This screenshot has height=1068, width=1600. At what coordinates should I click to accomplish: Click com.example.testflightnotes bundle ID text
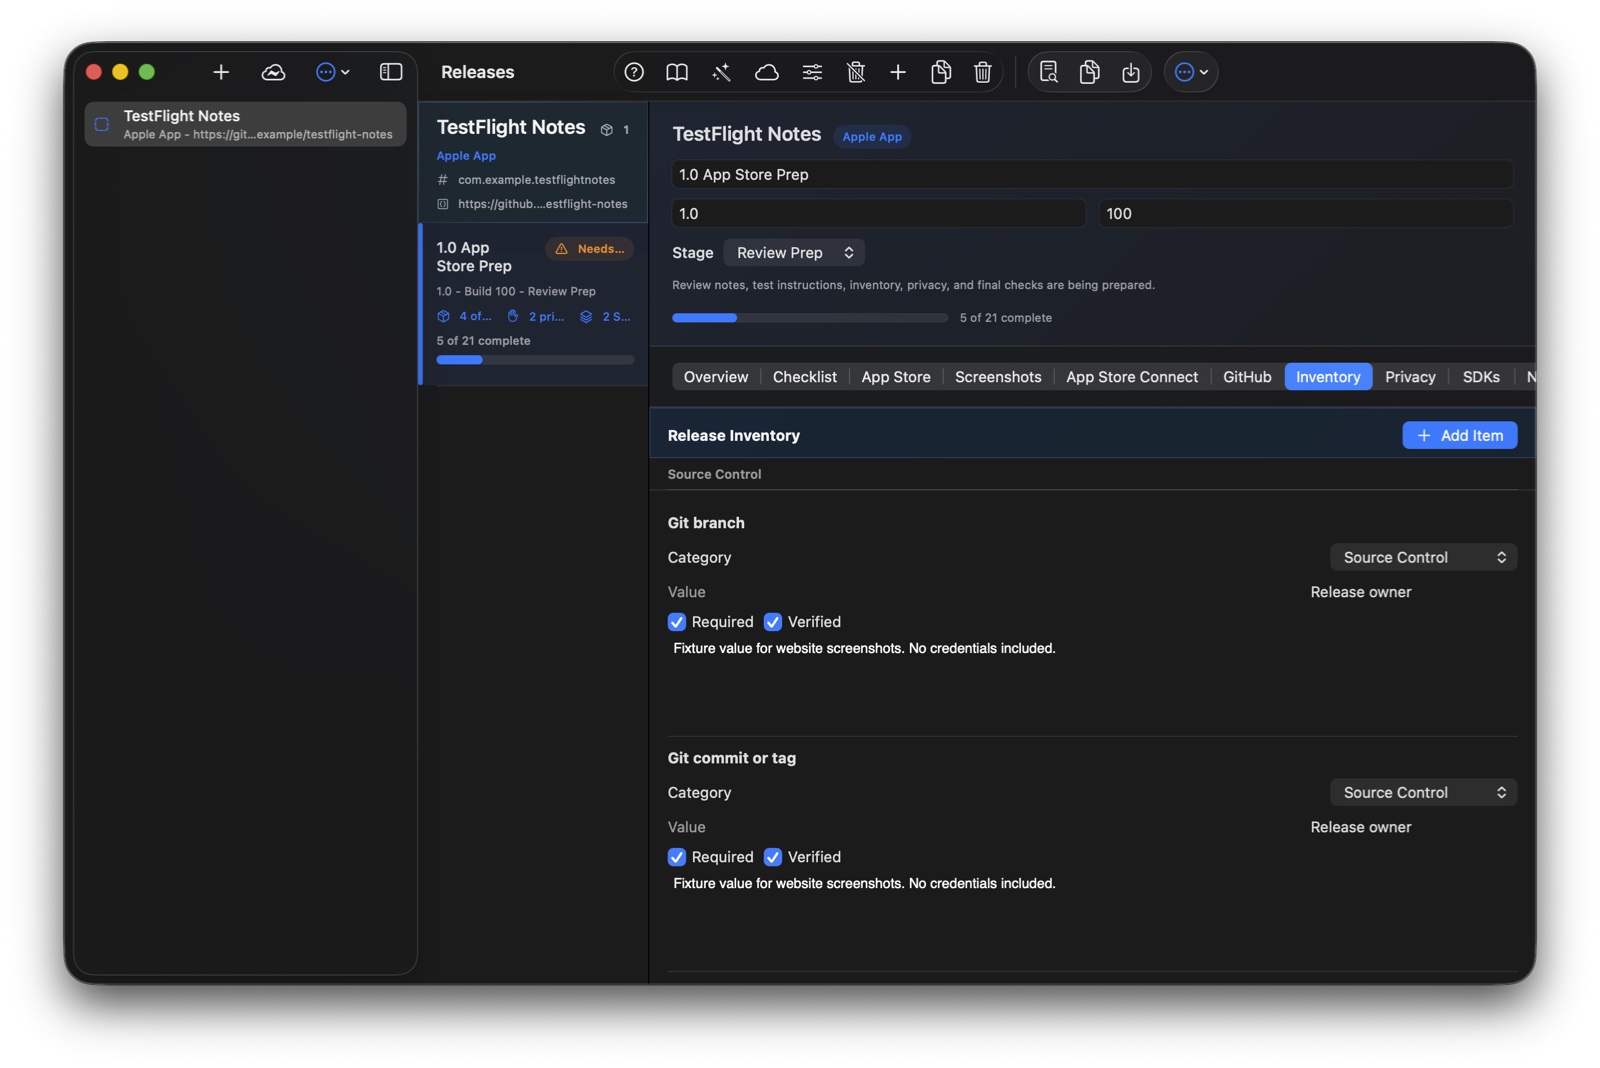pos(537,180)
